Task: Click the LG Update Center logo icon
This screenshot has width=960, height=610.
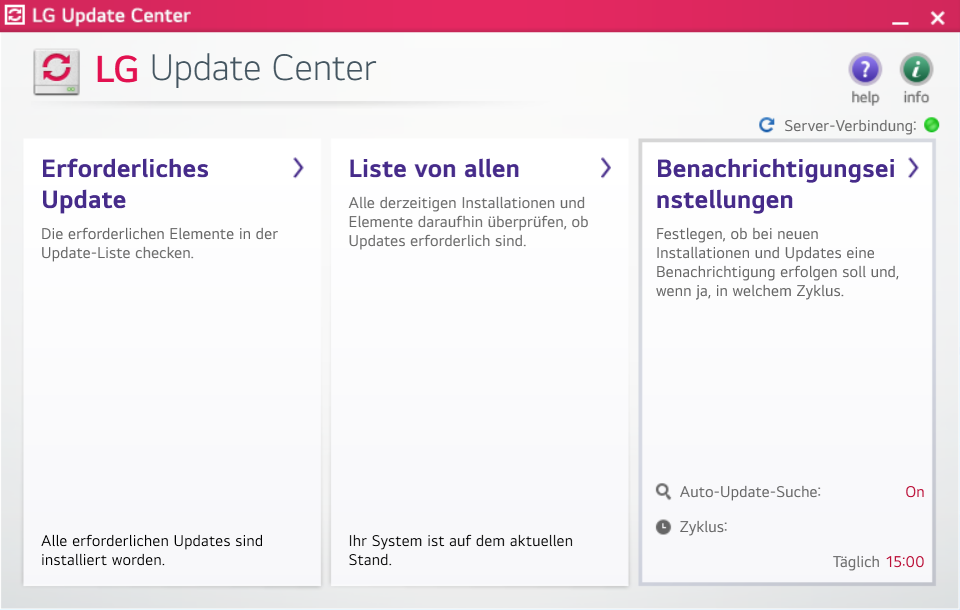Action: (x=58, y=71)
